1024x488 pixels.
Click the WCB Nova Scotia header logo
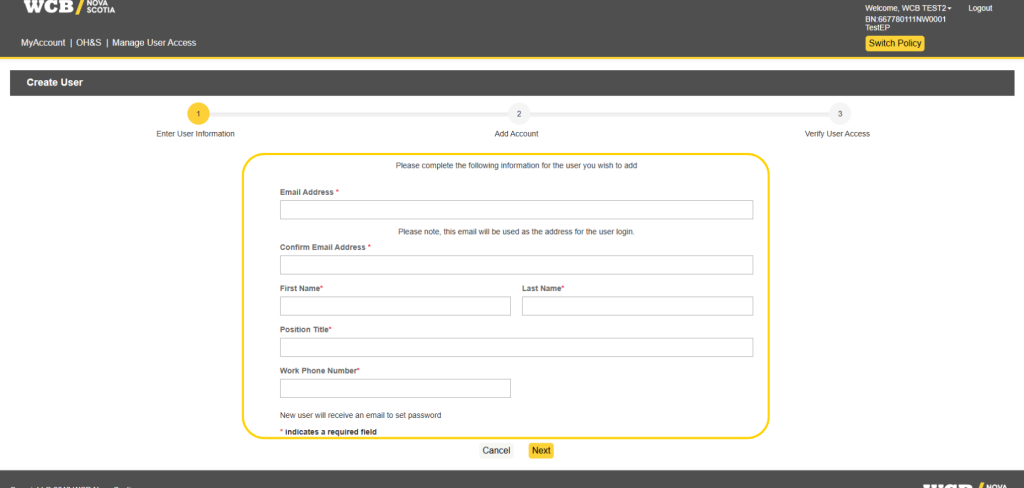pyautogui.click(x=69, y=7)
